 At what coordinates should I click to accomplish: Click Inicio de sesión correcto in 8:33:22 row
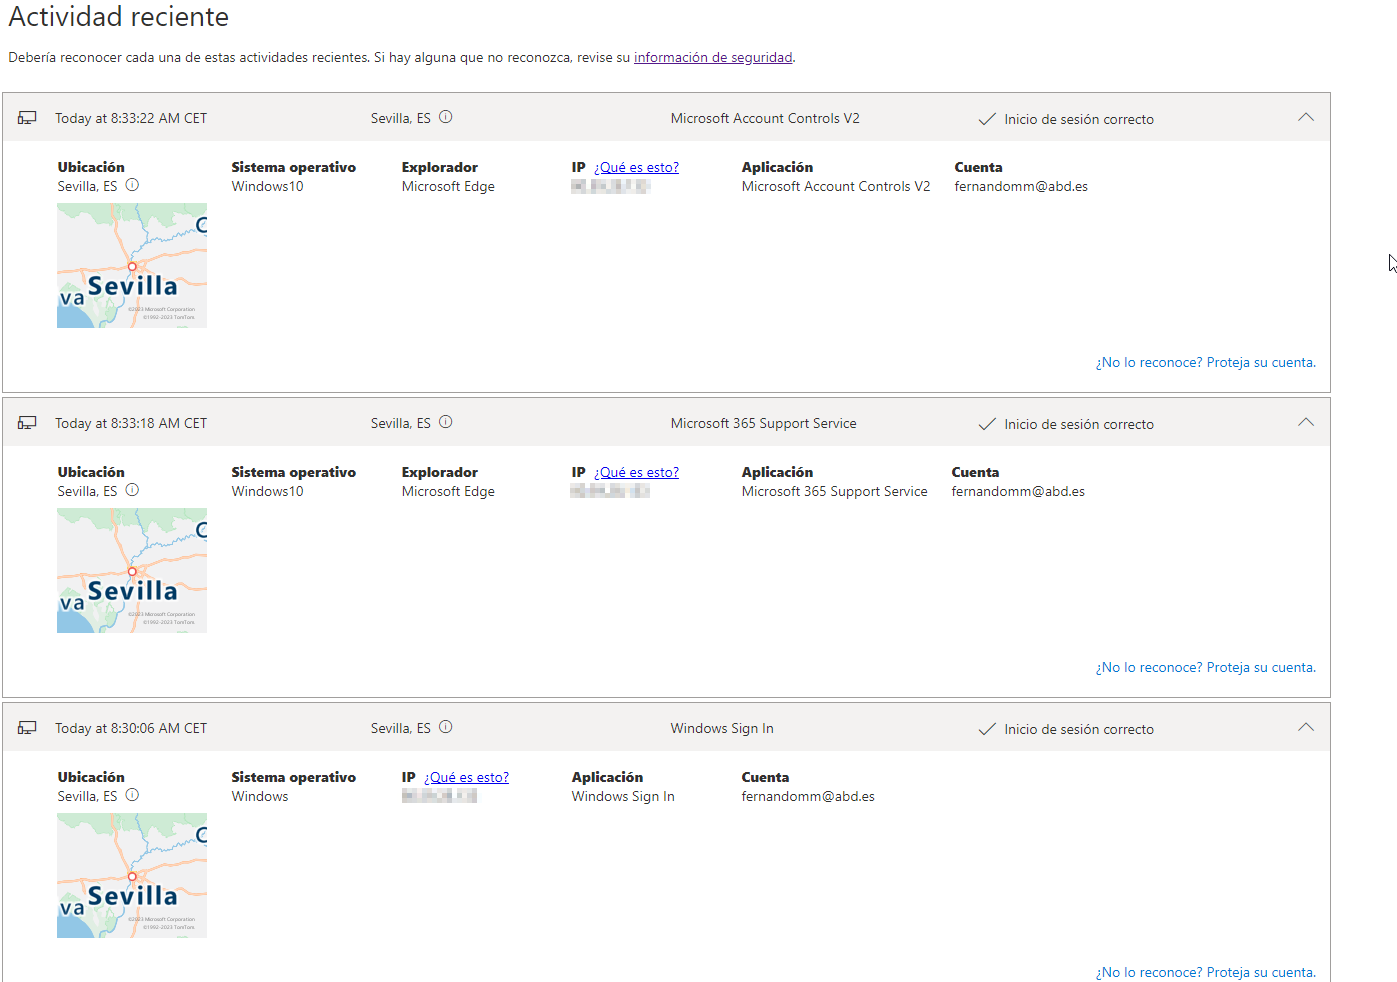[x=1079, y=119]
